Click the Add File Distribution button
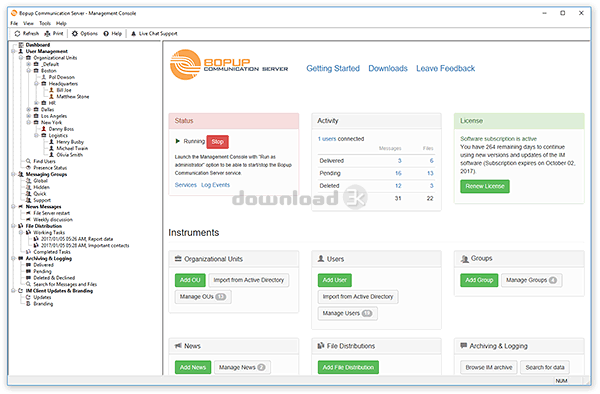 click(348, 367)
